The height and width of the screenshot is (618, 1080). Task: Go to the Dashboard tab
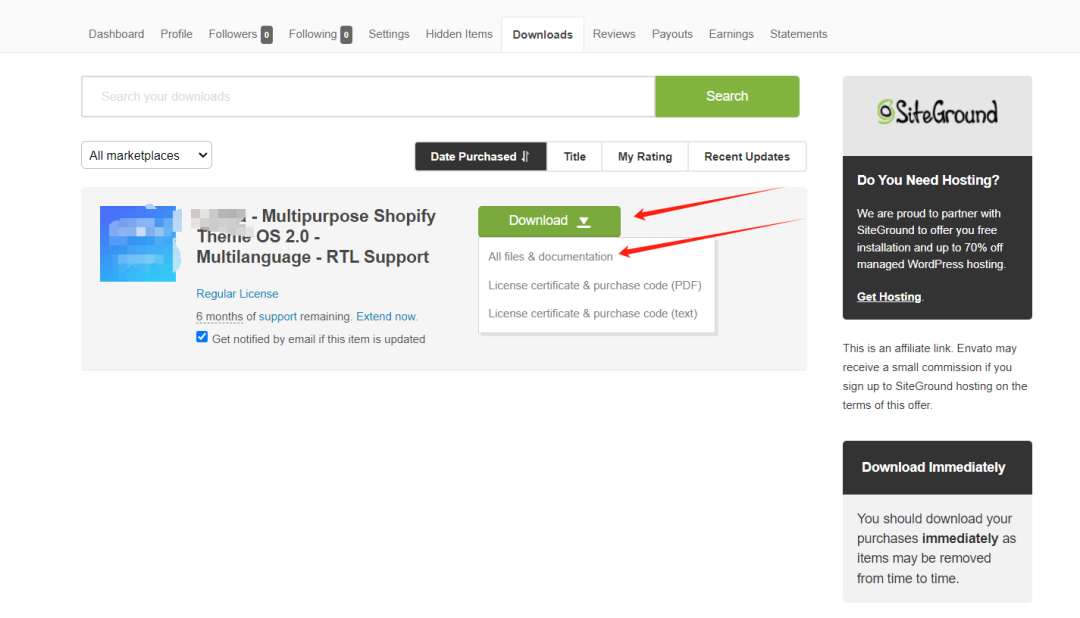pos(116,34)
